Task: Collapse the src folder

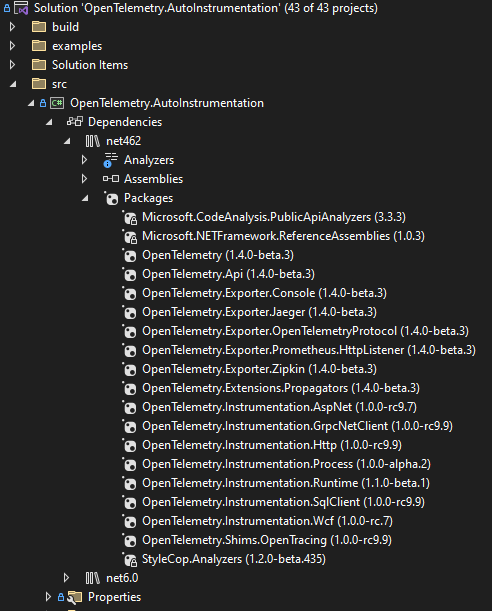Action: click(13, 84)
